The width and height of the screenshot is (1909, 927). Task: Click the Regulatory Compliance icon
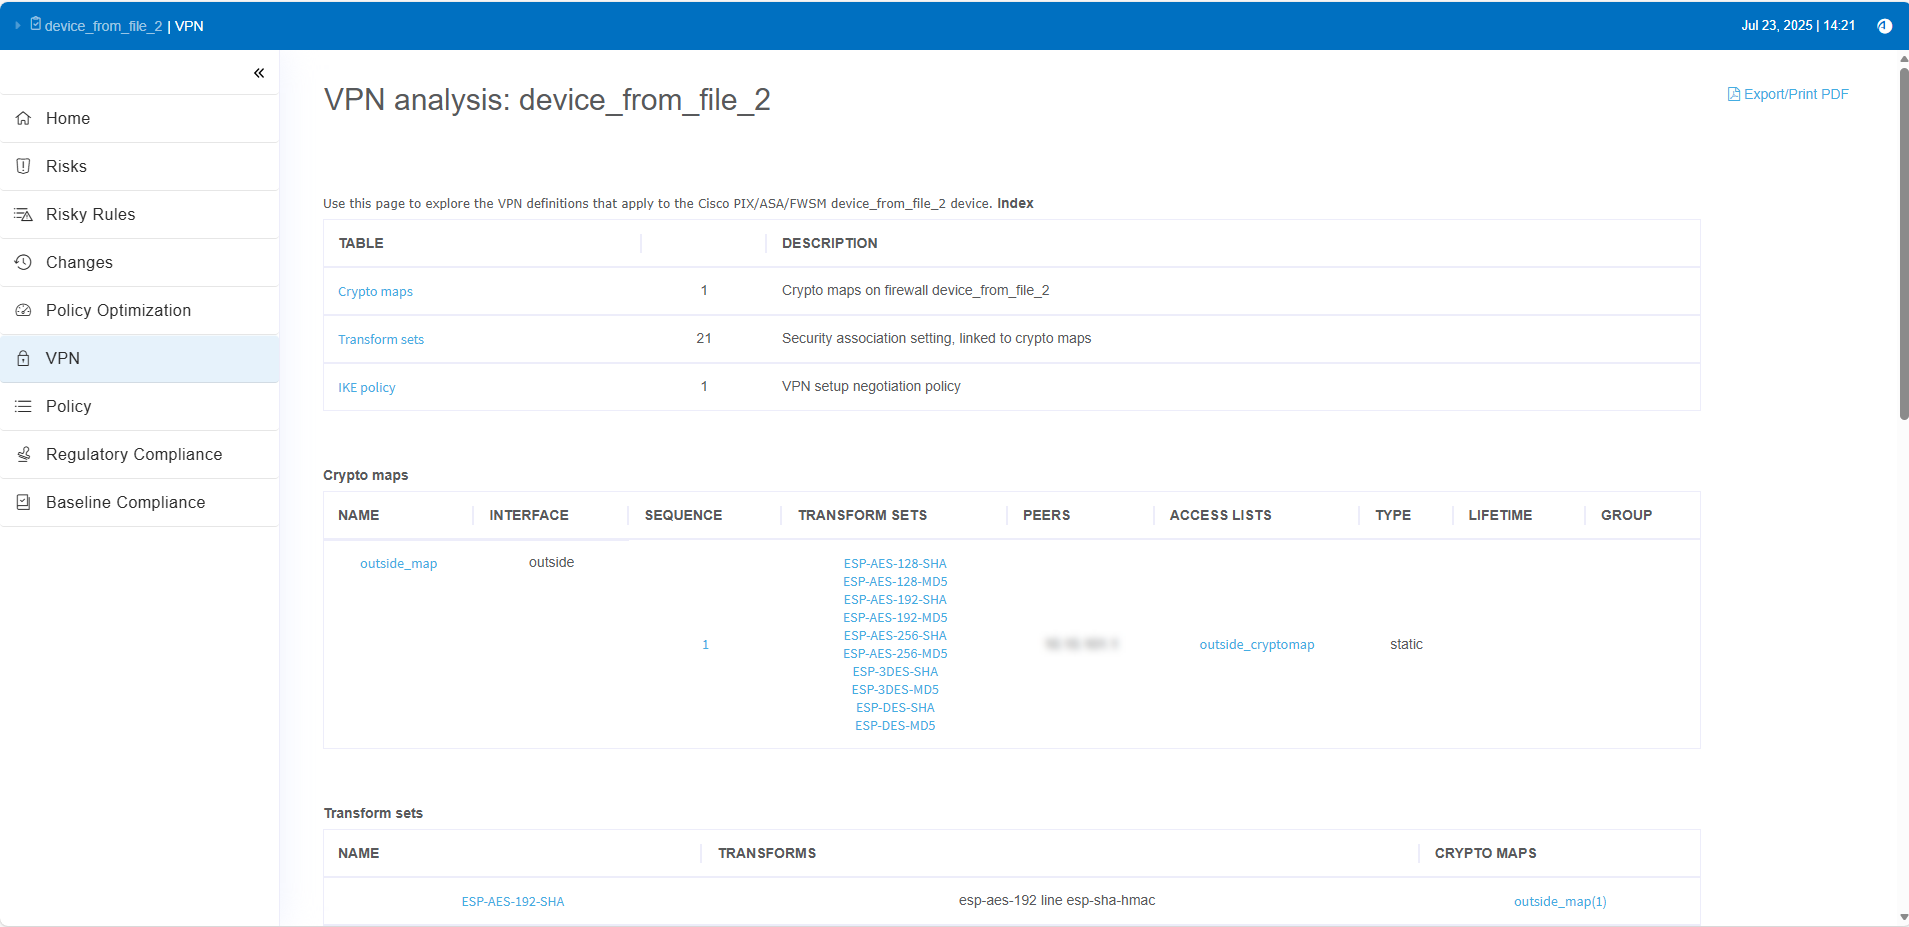24,454
